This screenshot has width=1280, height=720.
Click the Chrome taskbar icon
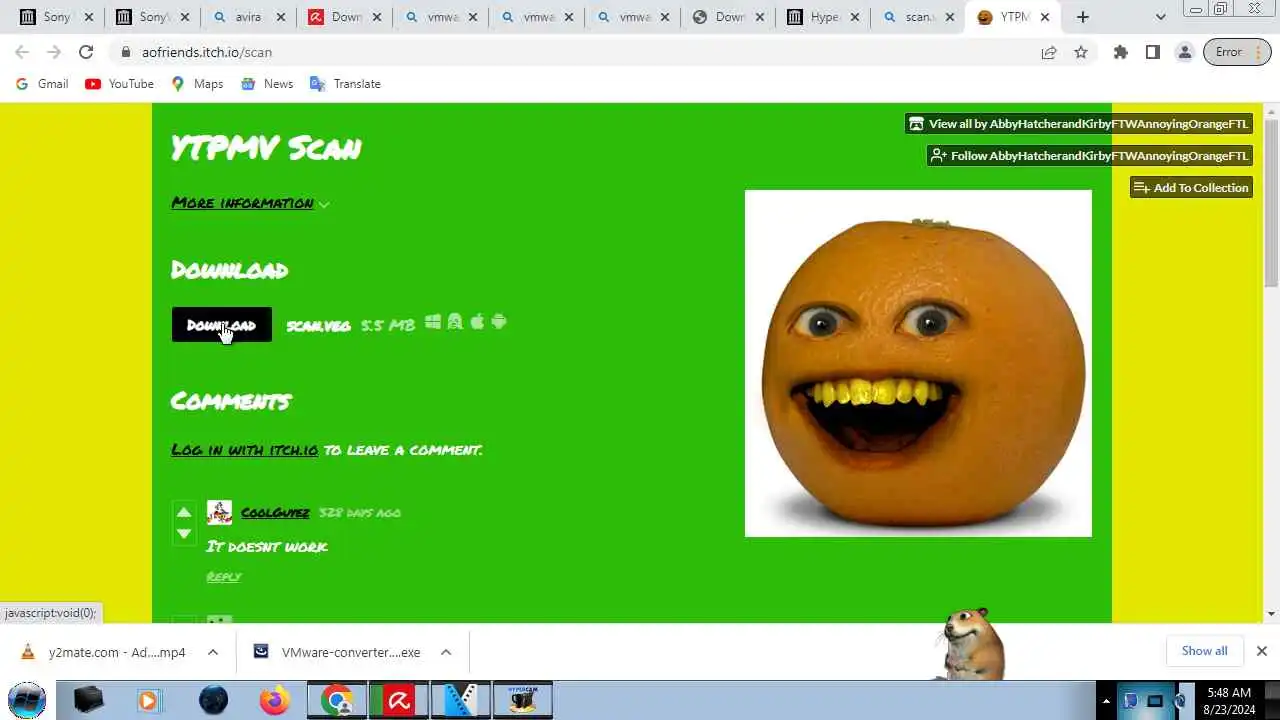pyautogui.click(x=337, y=700)
